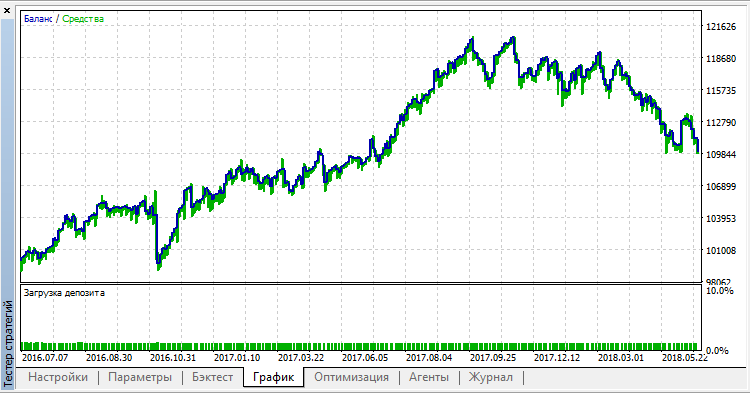This screenshot has width=750, height=394.
Task: Click the 103953 axis value
Action: [x=721, y=219]
